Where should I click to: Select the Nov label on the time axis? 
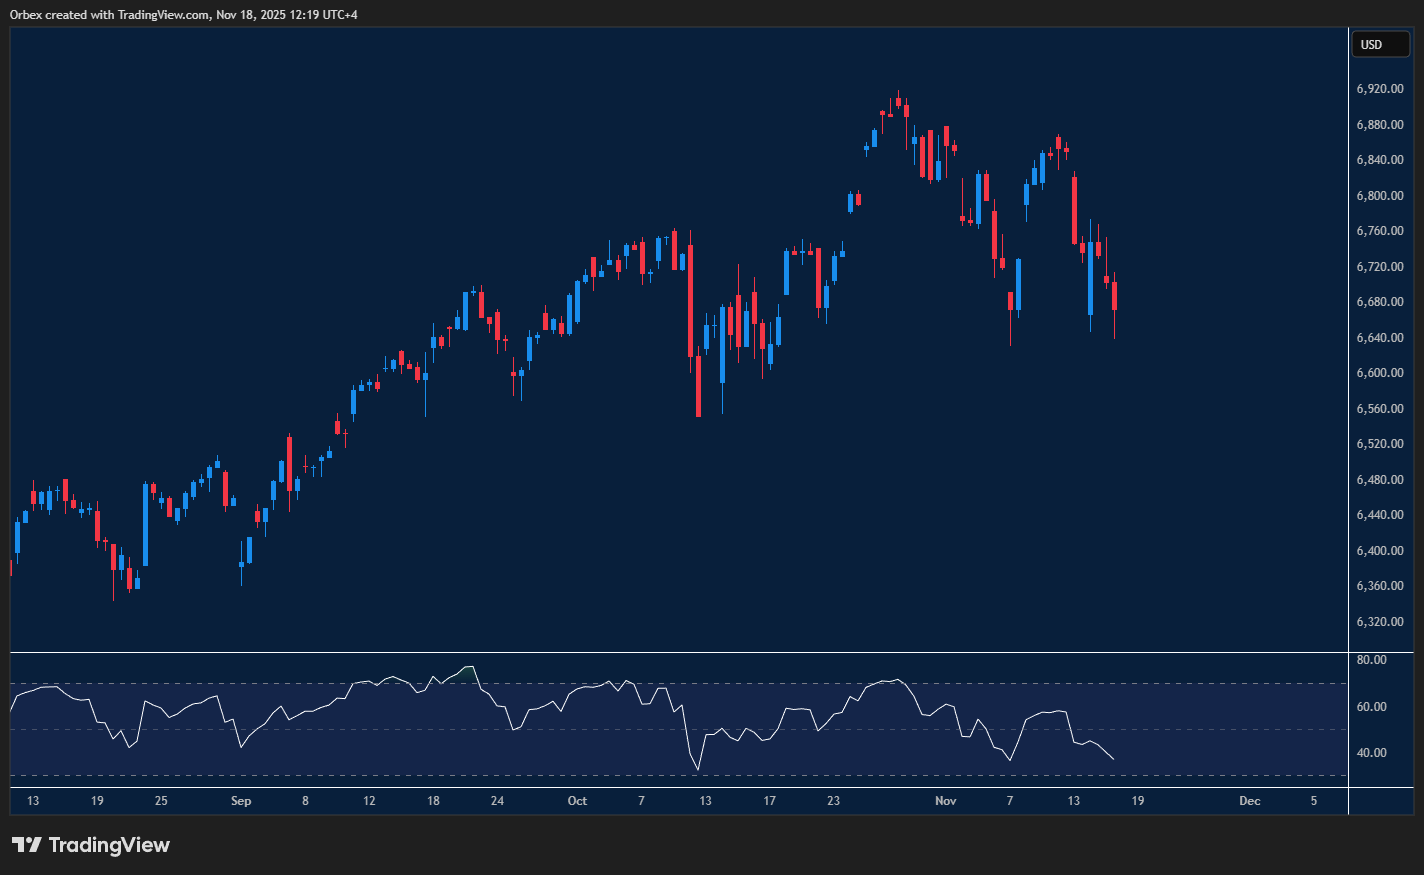pos(945,801)
